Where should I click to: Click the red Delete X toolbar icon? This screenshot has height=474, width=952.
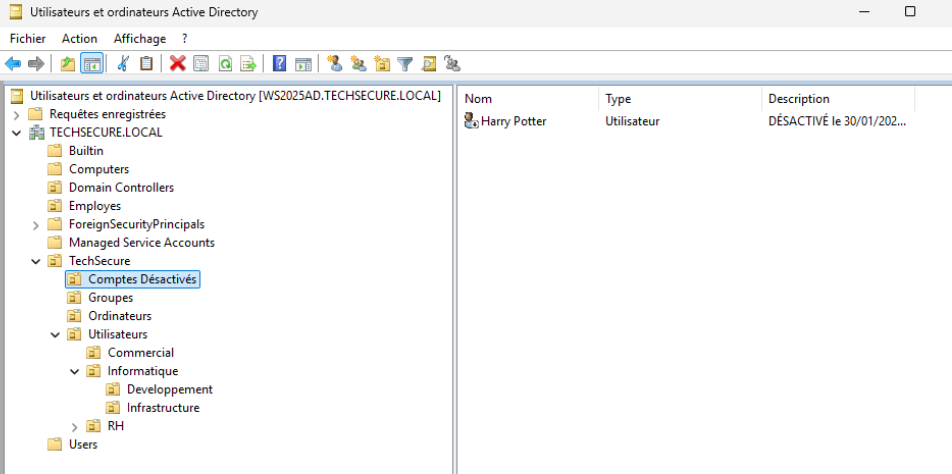[x=177, y=64]
